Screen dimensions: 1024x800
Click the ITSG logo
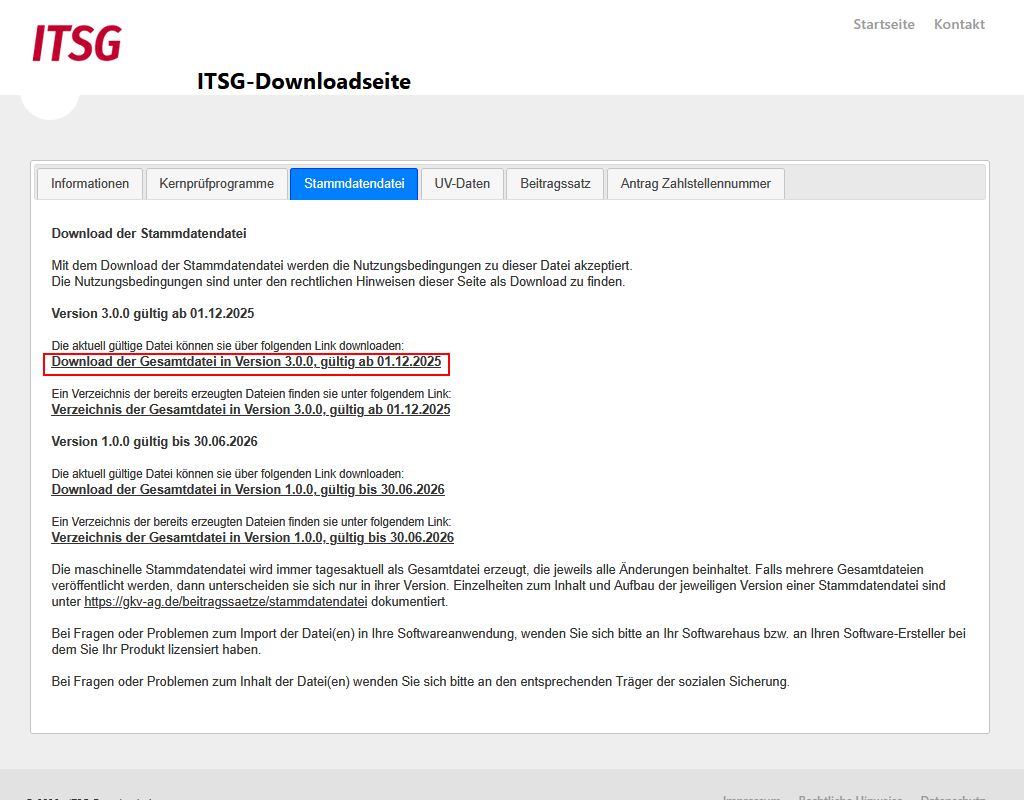[x=77, y=43]
